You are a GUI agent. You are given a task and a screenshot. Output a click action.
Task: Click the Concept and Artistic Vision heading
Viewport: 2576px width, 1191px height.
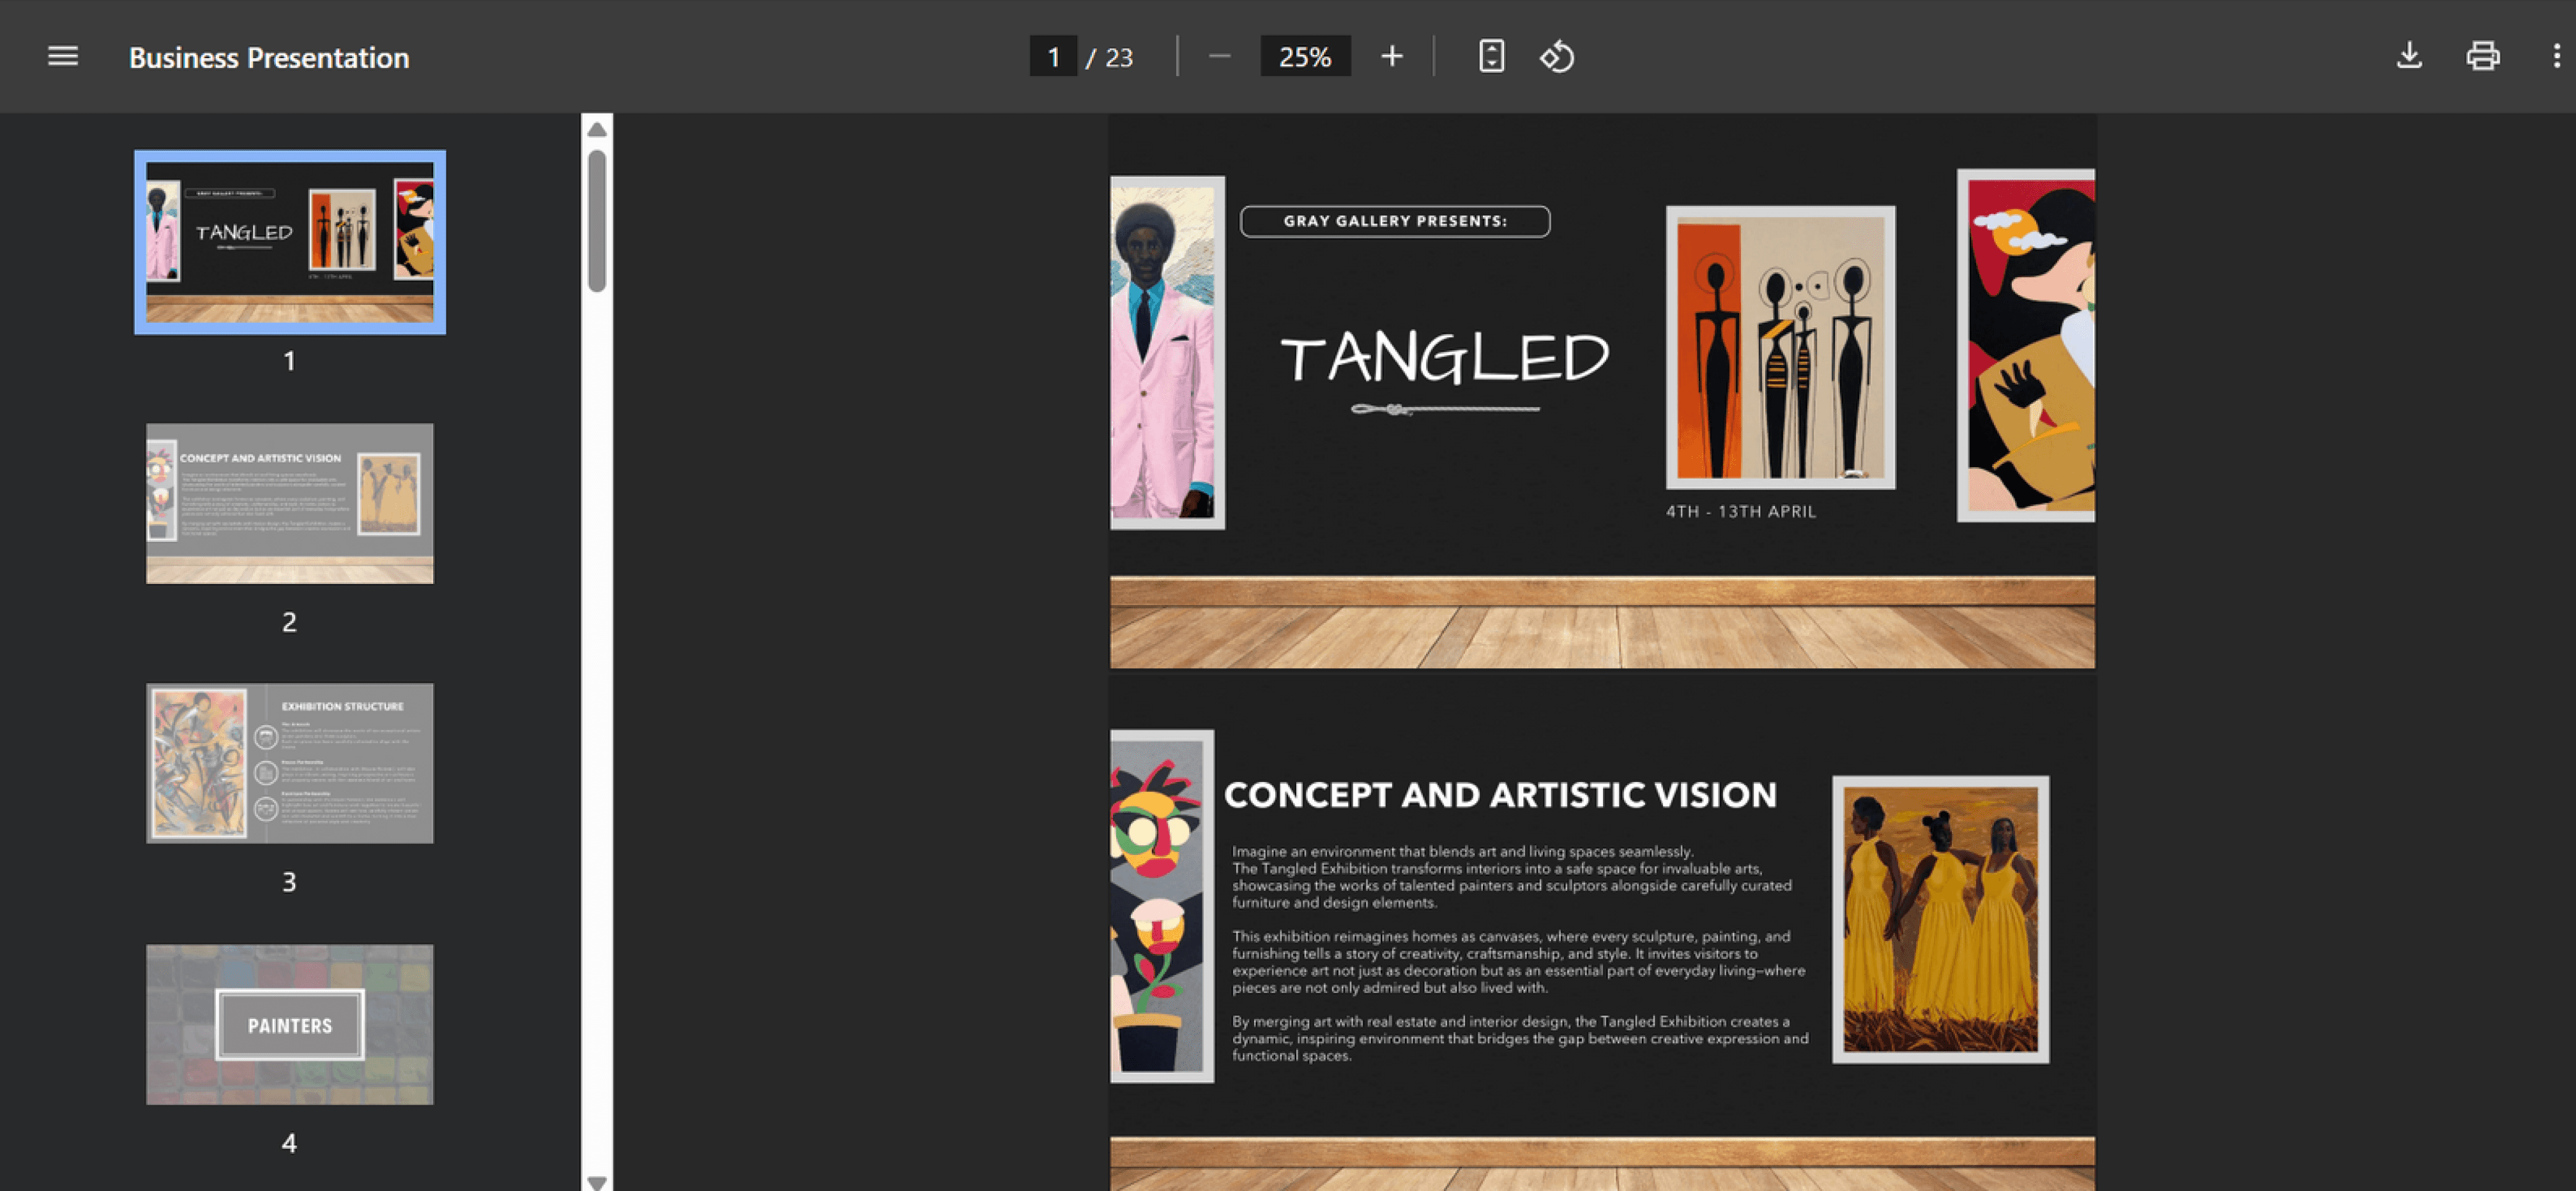tap(1499, 795)
